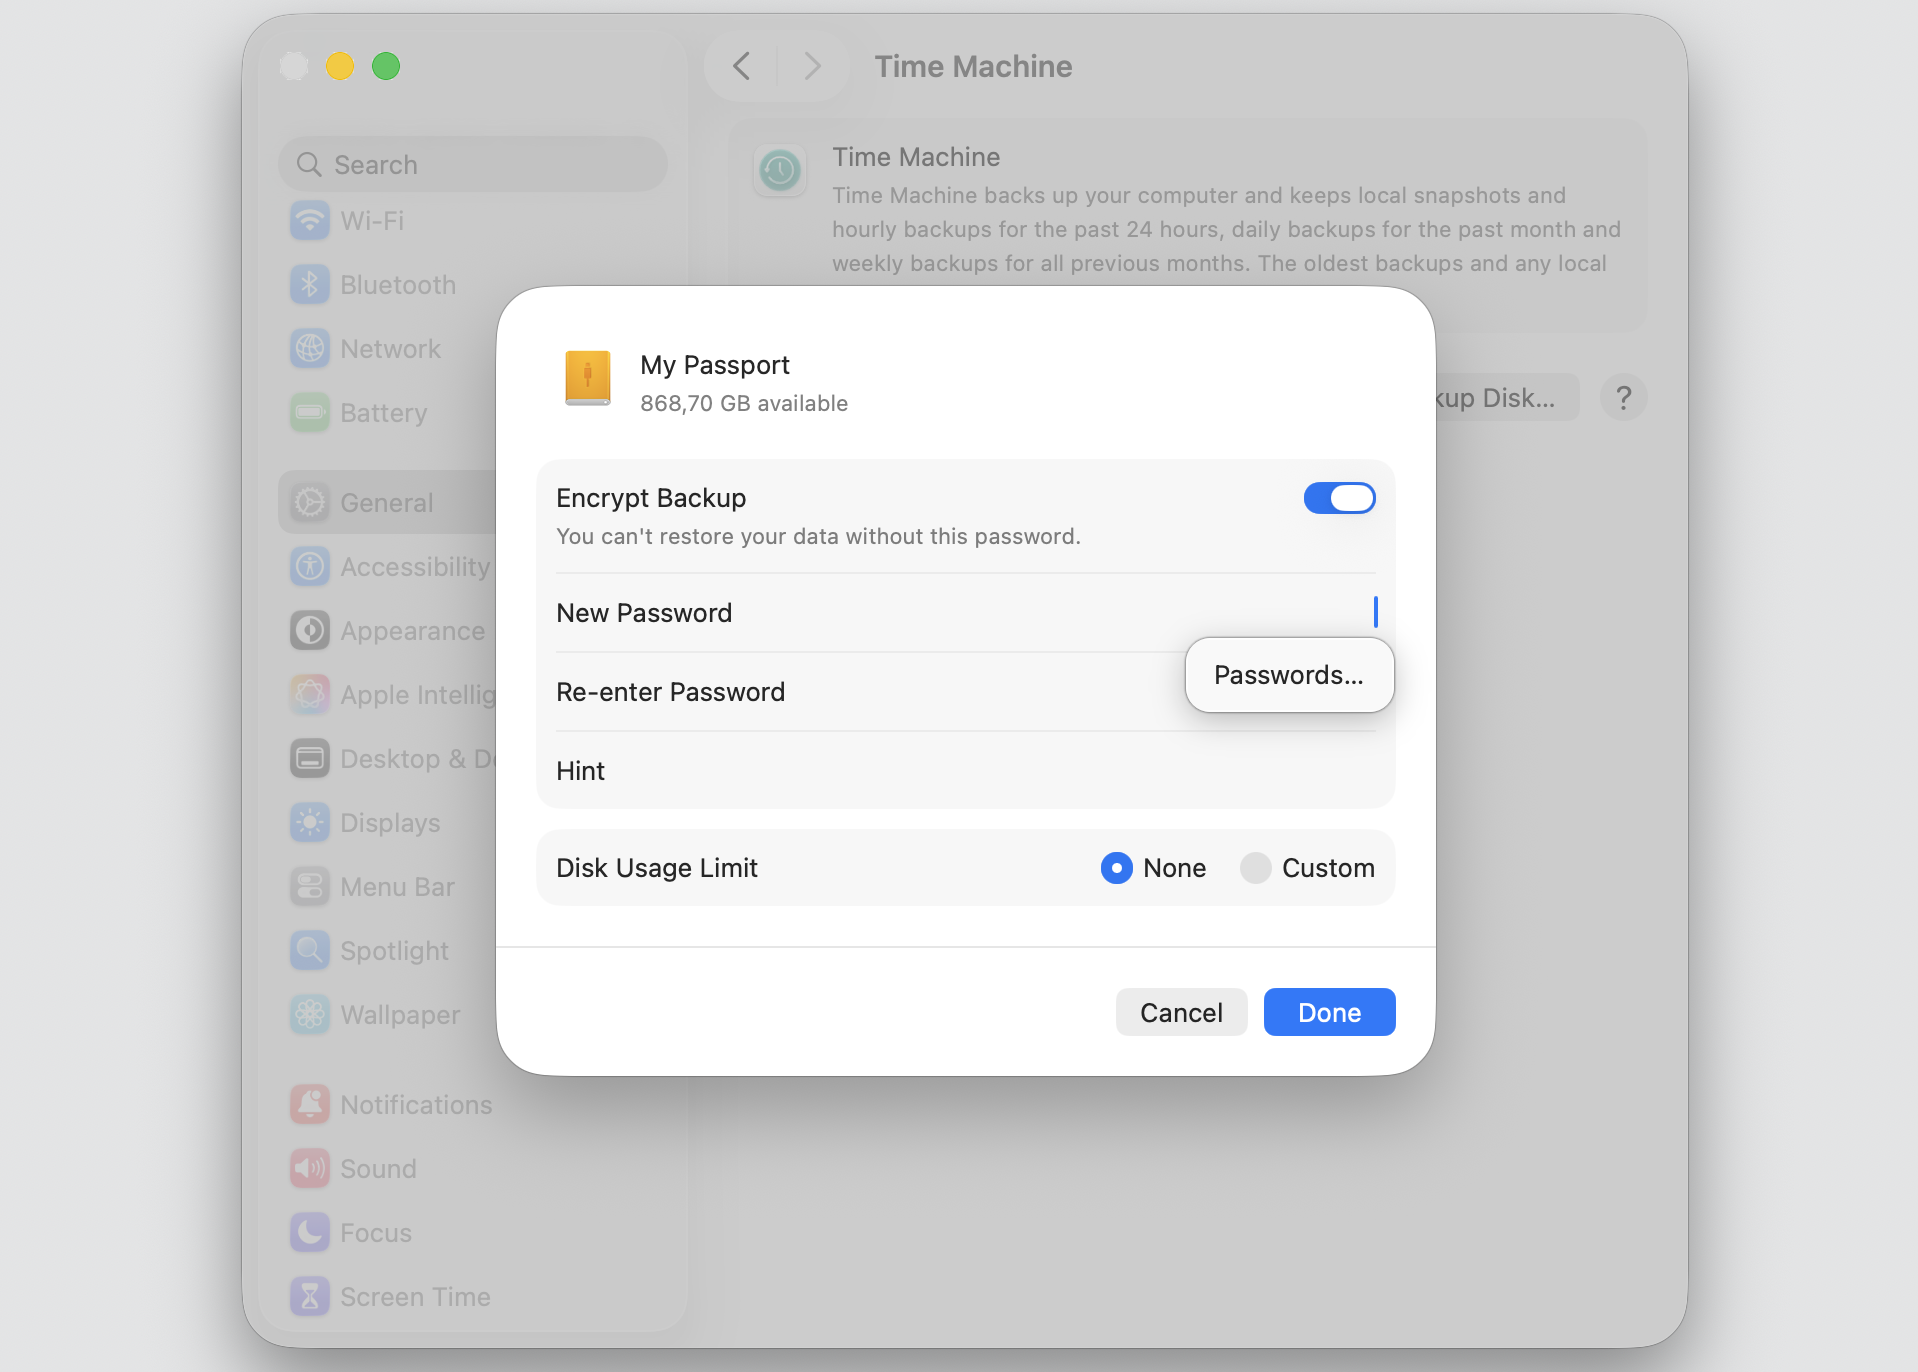Screen dimensions: 1918x1372
Task: Open Accessibility settings icon
Action: pyautogui.click(x=310, y=567)
